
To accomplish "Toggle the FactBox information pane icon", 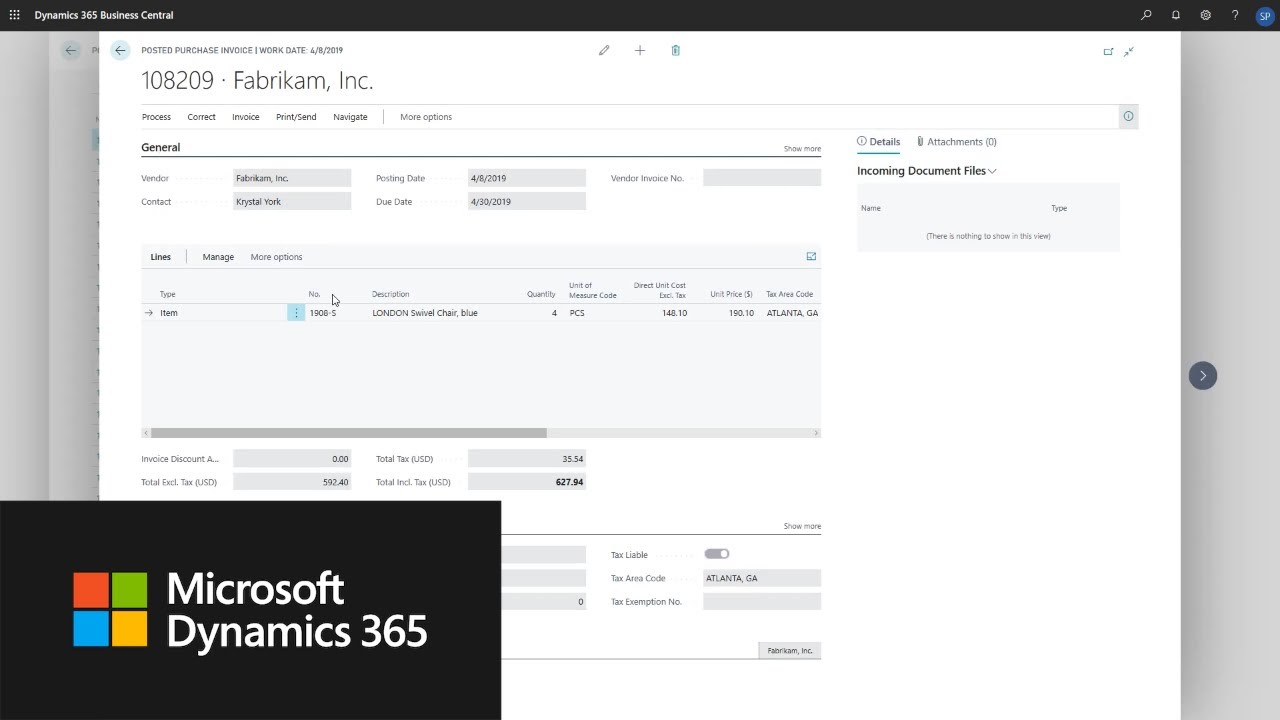I will click(x=1128, y=117).
